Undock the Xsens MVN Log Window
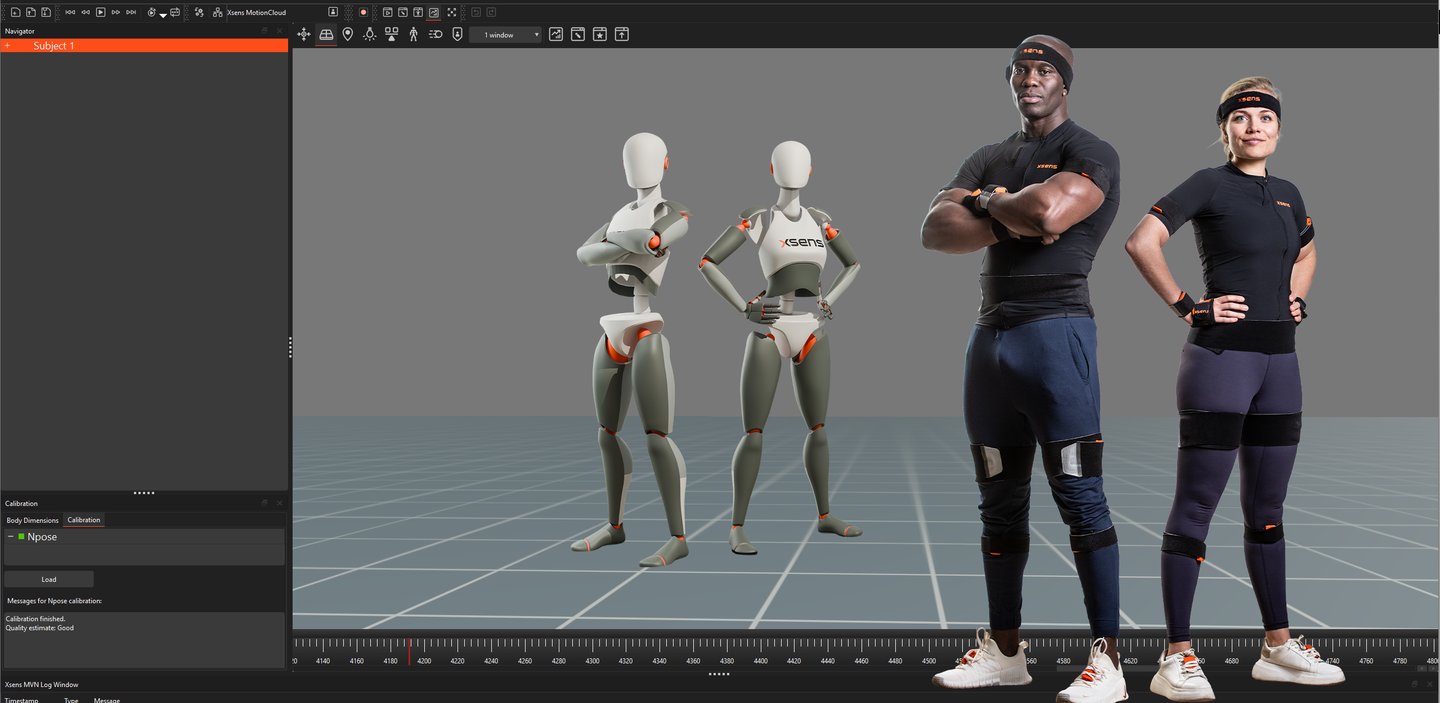Viewport: 1440px width, 703px height. coord(1414,684)
